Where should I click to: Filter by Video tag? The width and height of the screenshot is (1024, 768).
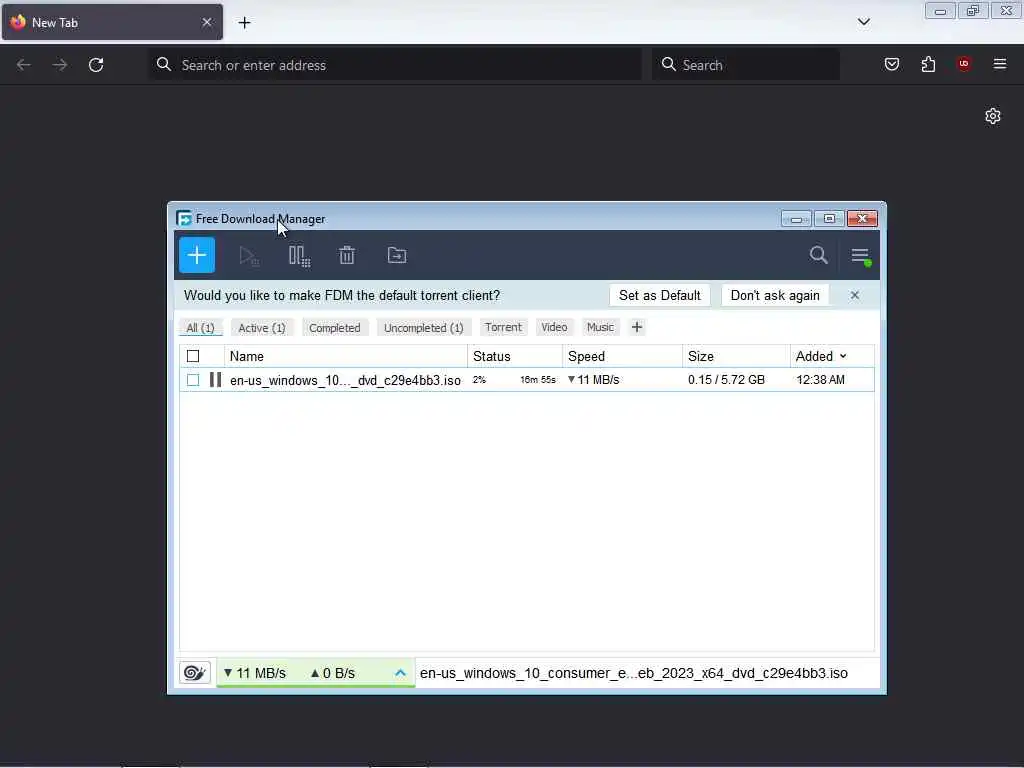point(554,327)
